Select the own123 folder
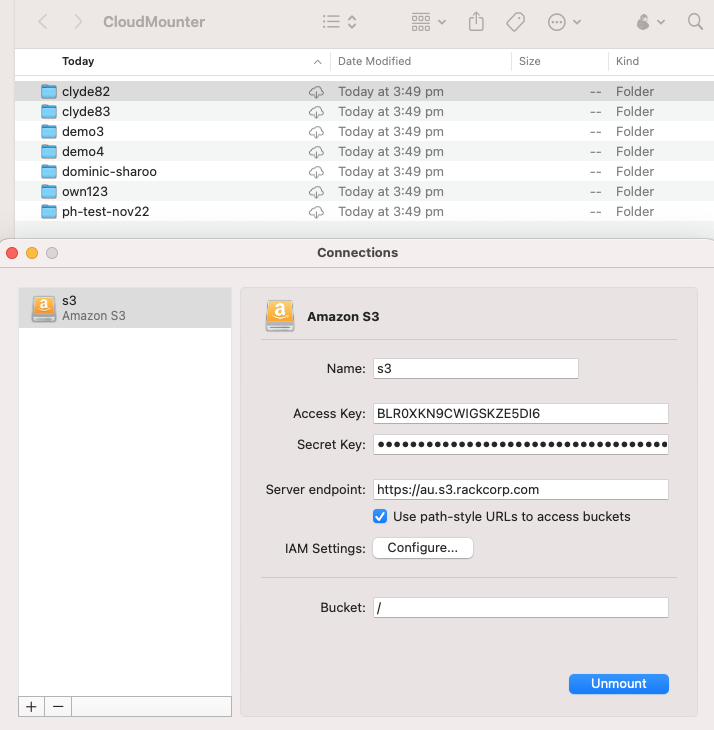Screen dimensions: 714x730 click(364, 191)
